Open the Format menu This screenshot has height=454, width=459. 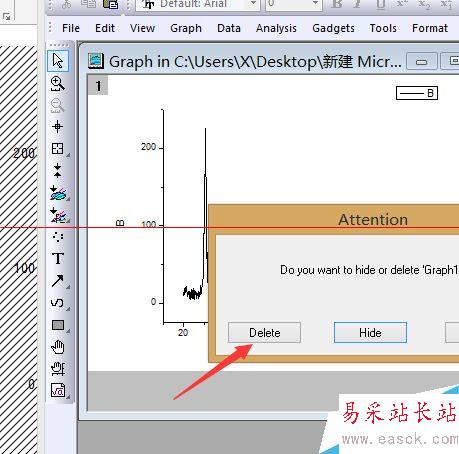pos(430,28)
